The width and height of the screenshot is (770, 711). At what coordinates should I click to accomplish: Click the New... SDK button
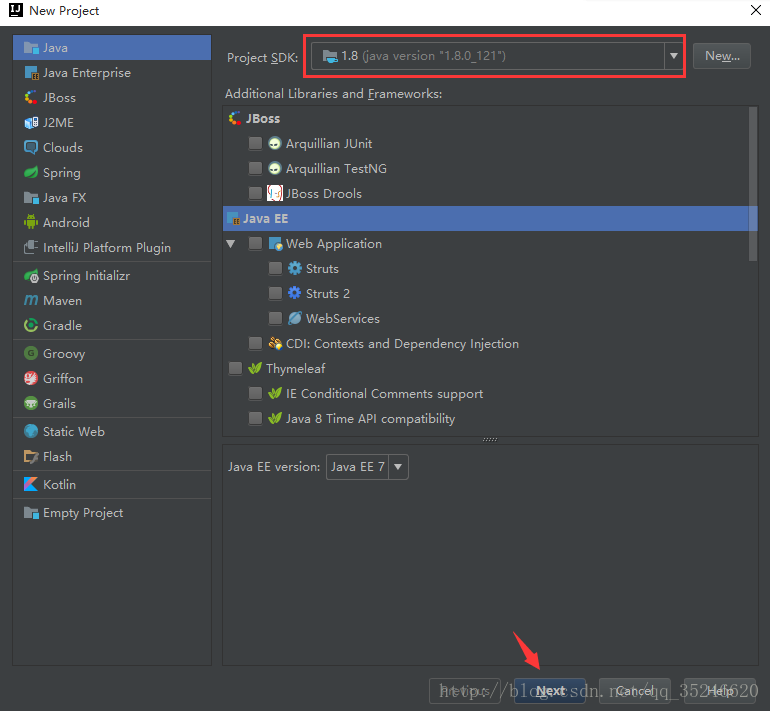(x=721, y=56)
